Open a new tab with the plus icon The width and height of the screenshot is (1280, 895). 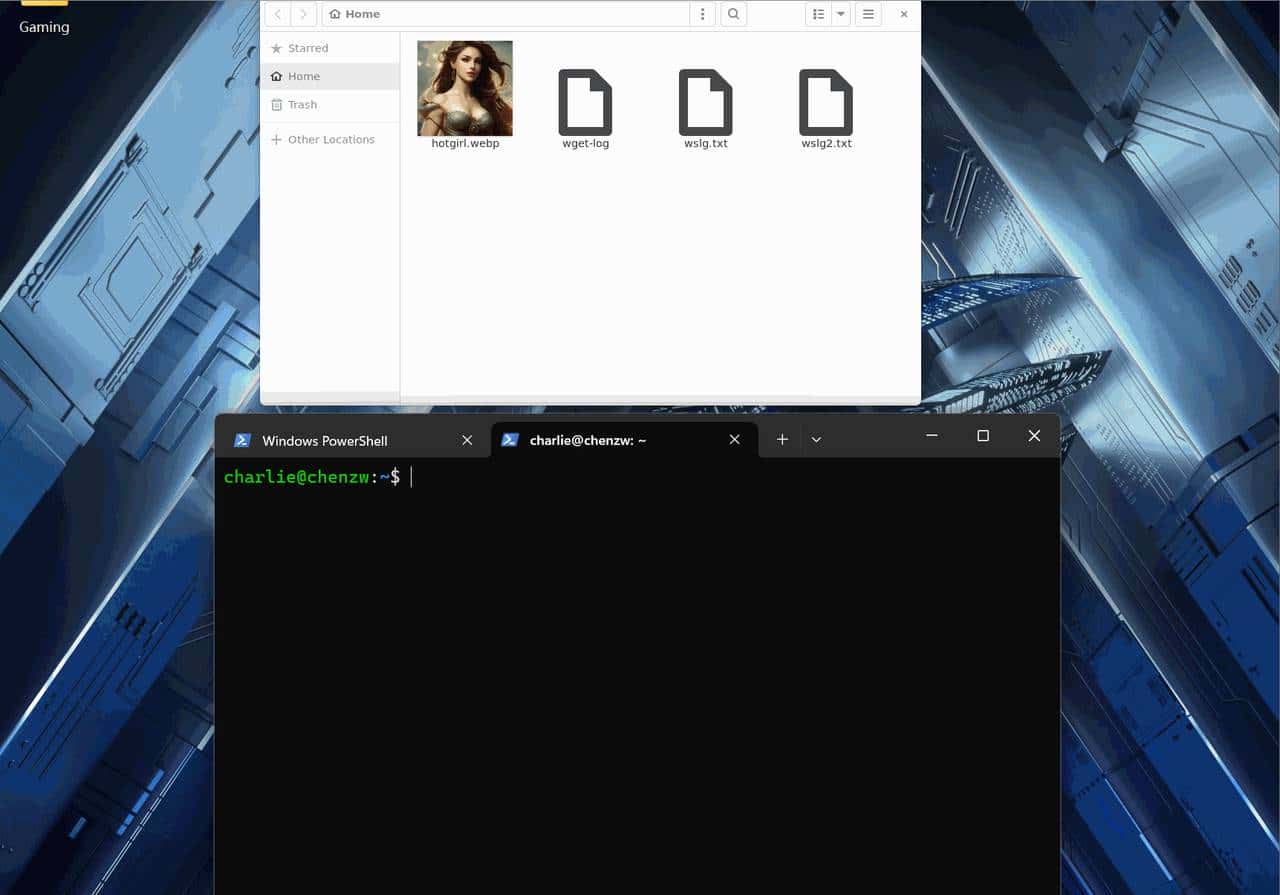pos(782,439)
